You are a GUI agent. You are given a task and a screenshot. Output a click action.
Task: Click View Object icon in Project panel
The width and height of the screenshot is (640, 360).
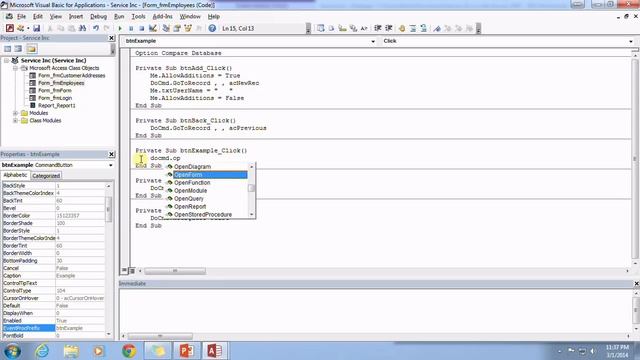pos(18,49)
